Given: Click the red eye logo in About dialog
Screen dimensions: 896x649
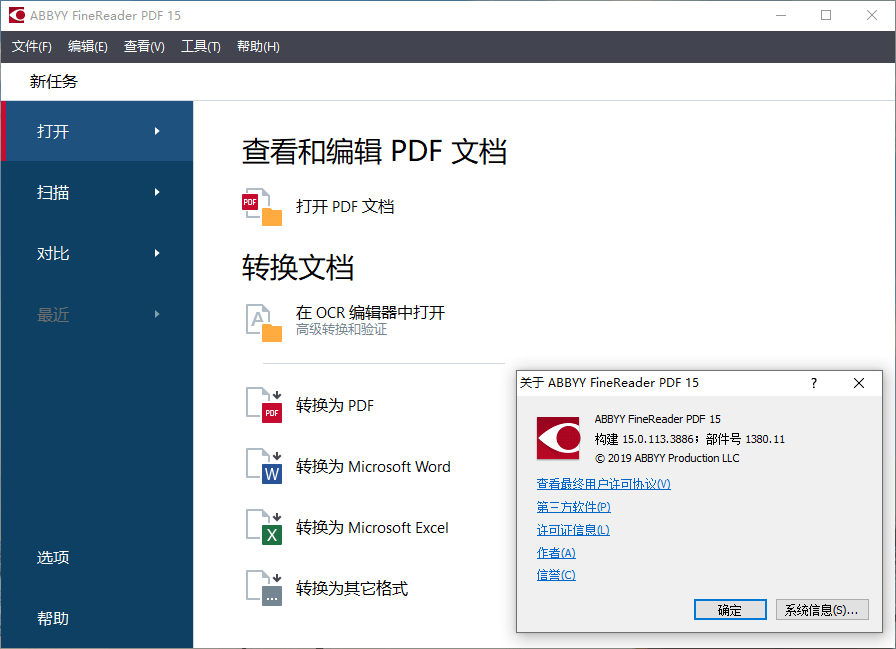Looking at the screenshot, I should click(x=558, y=438).
